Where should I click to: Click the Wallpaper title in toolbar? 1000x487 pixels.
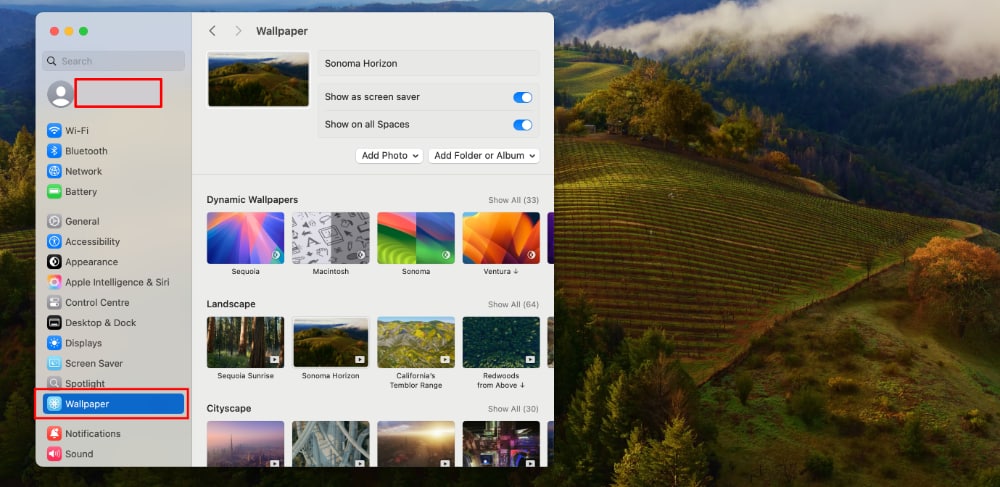click(x=282, y=31)
